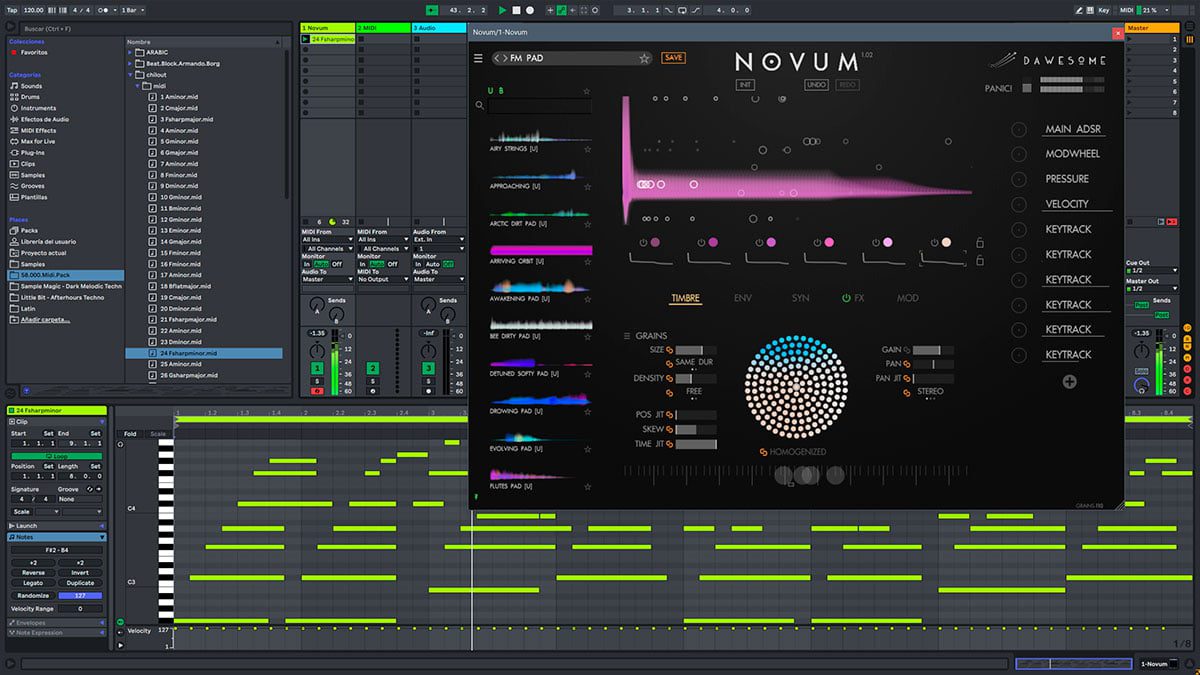1200x675 pixels.
Task: Click the link icon next to HOMOGENIZED
Action: pos(763,452)
